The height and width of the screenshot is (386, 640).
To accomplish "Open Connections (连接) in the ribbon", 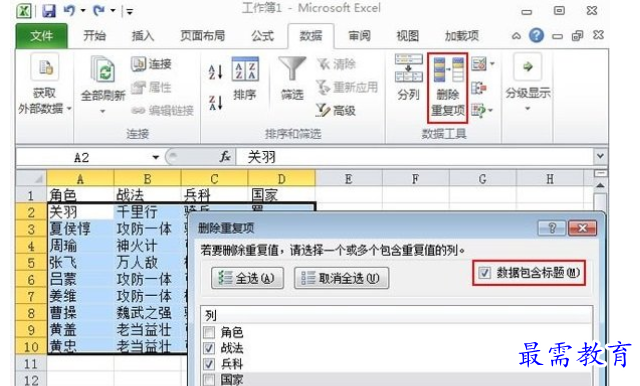I will pos(151,64).
